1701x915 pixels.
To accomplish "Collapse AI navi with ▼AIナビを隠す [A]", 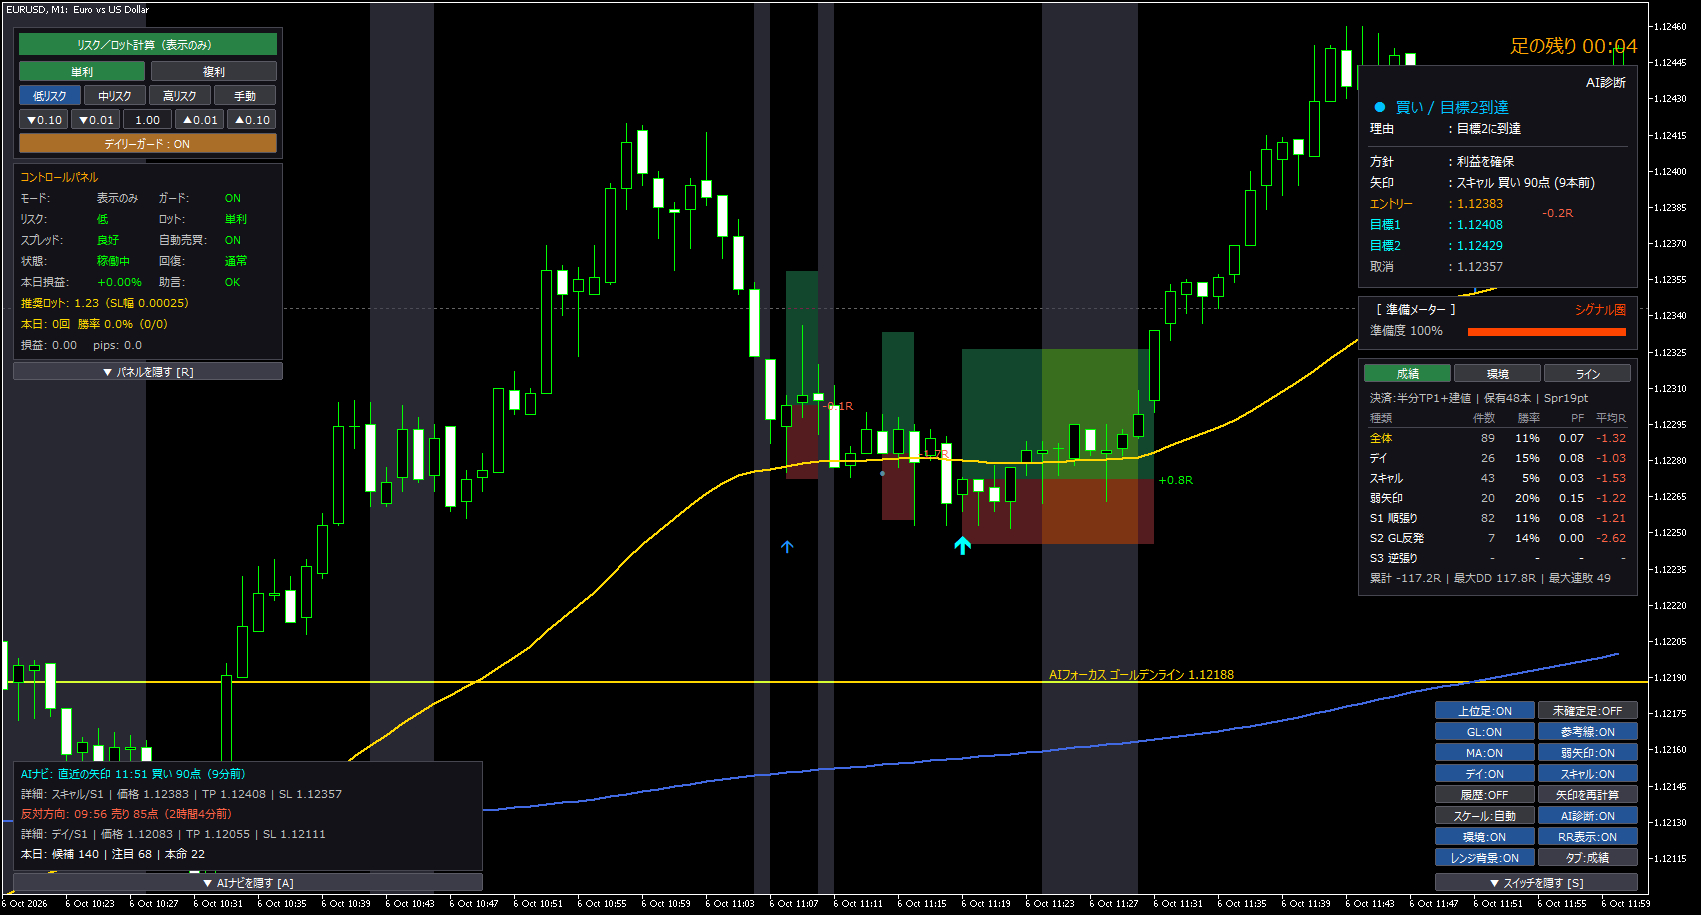I will click(248, 883).
